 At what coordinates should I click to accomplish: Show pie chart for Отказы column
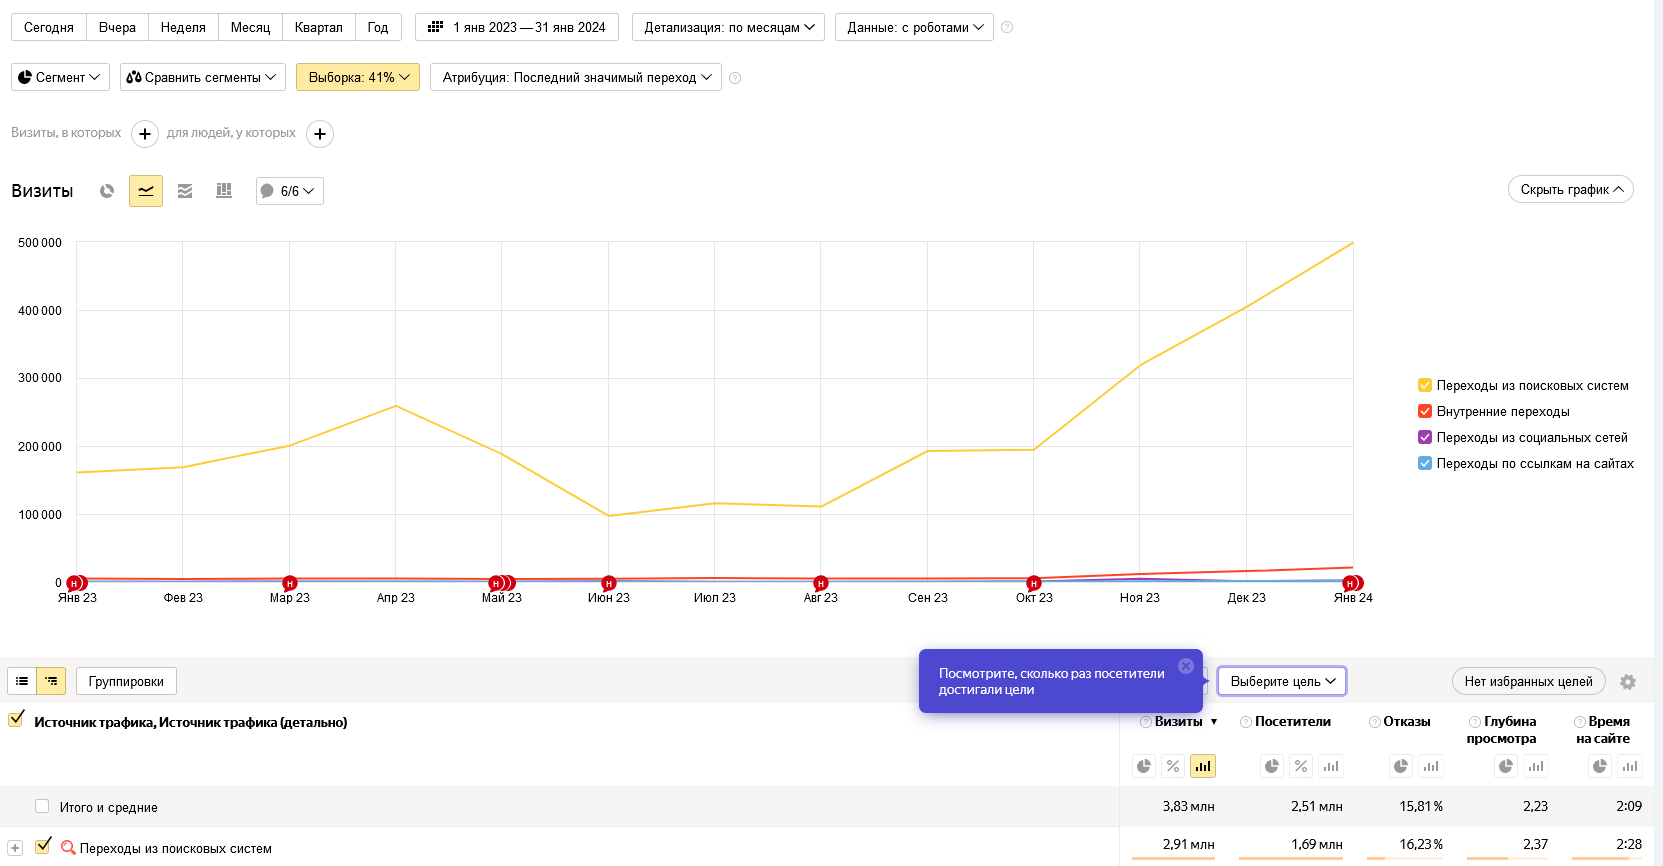[x=1401, y=766]
